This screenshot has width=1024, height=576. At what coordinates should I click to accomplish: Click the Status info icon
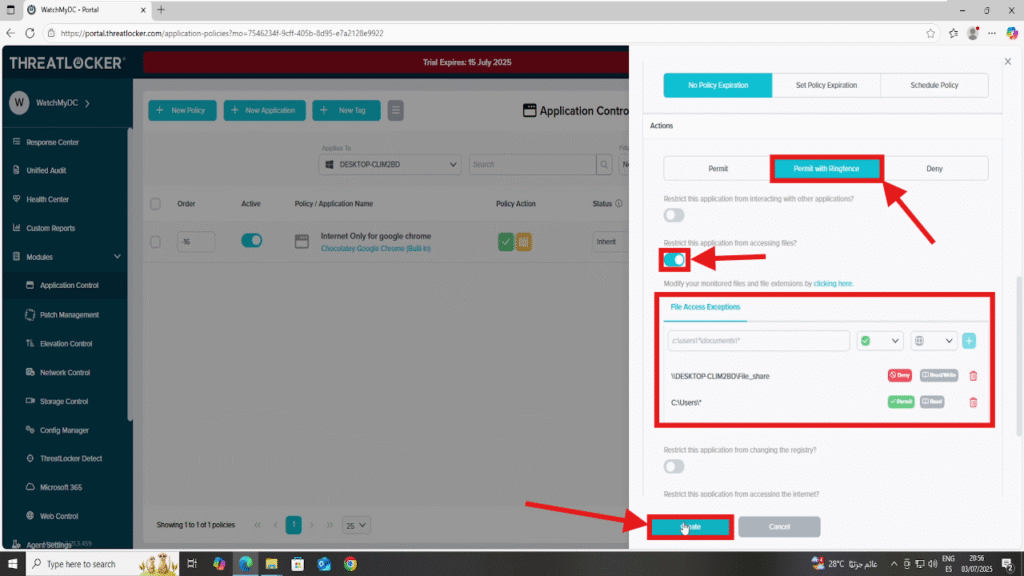tap(618, 204)
